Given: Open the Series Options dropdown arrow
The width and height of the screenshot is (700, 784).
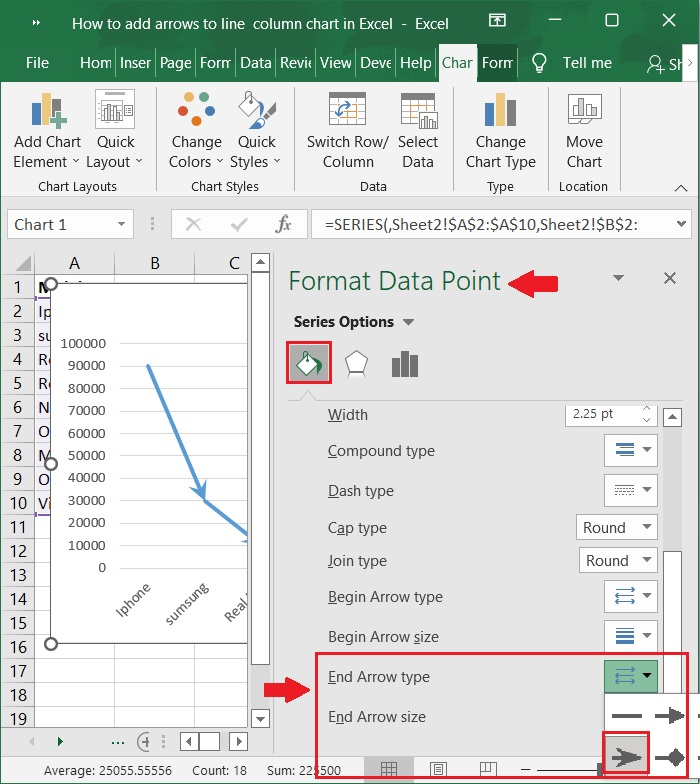Looking at the screenshot, I should tap(408, 322).
